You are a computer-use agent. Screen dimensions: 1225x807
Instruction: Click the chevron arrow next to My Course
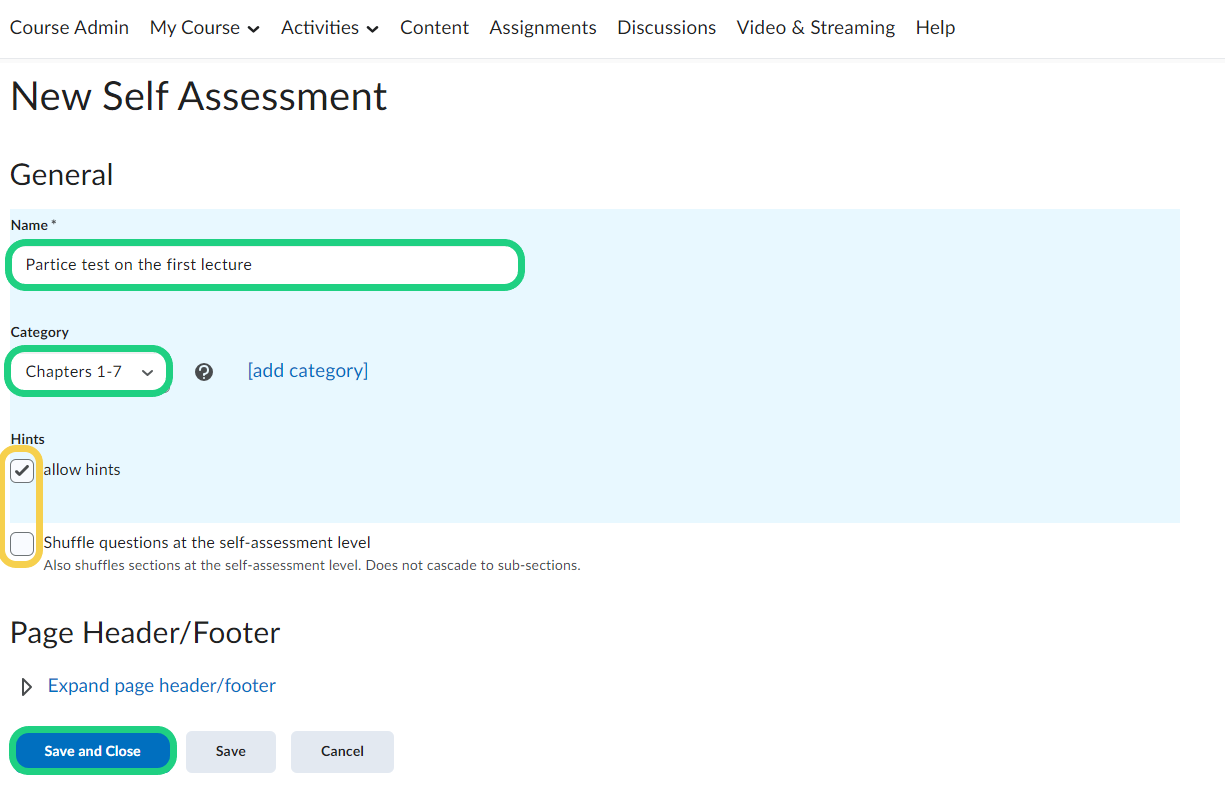(x=253, y=29)
